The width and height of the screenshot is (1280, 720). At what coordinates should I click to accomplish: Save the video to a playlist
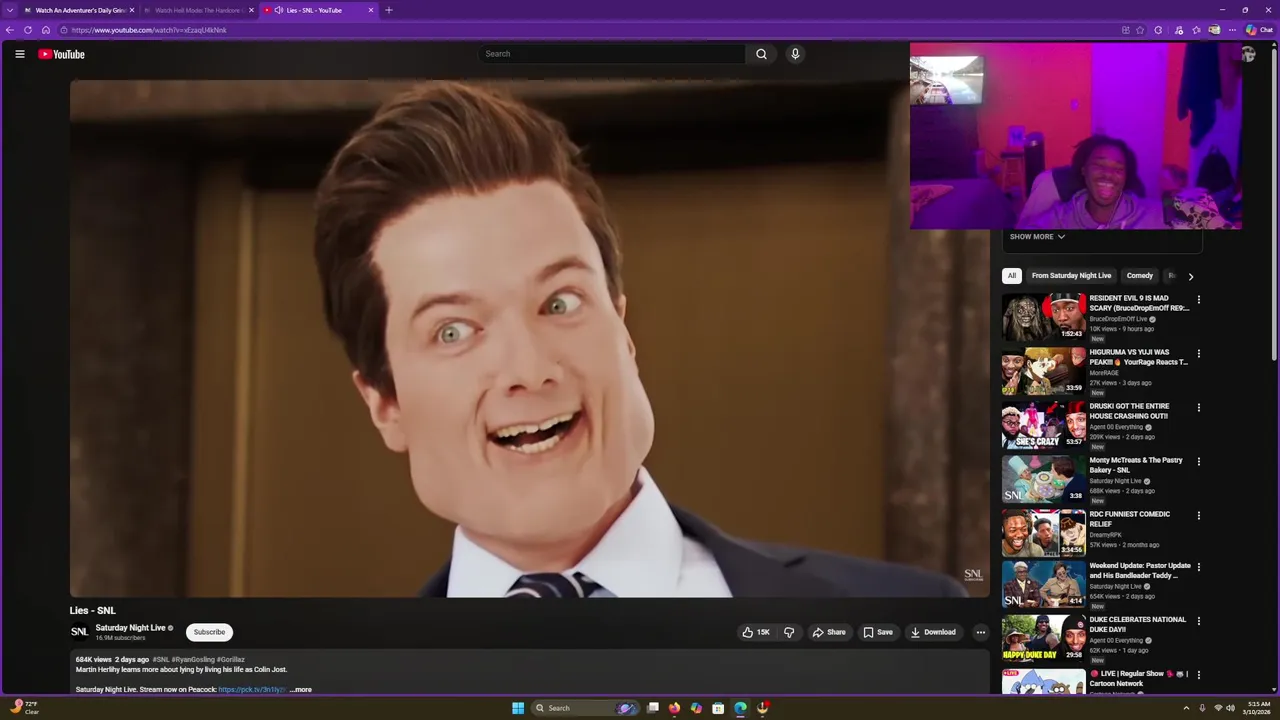(x=878, y=632)
